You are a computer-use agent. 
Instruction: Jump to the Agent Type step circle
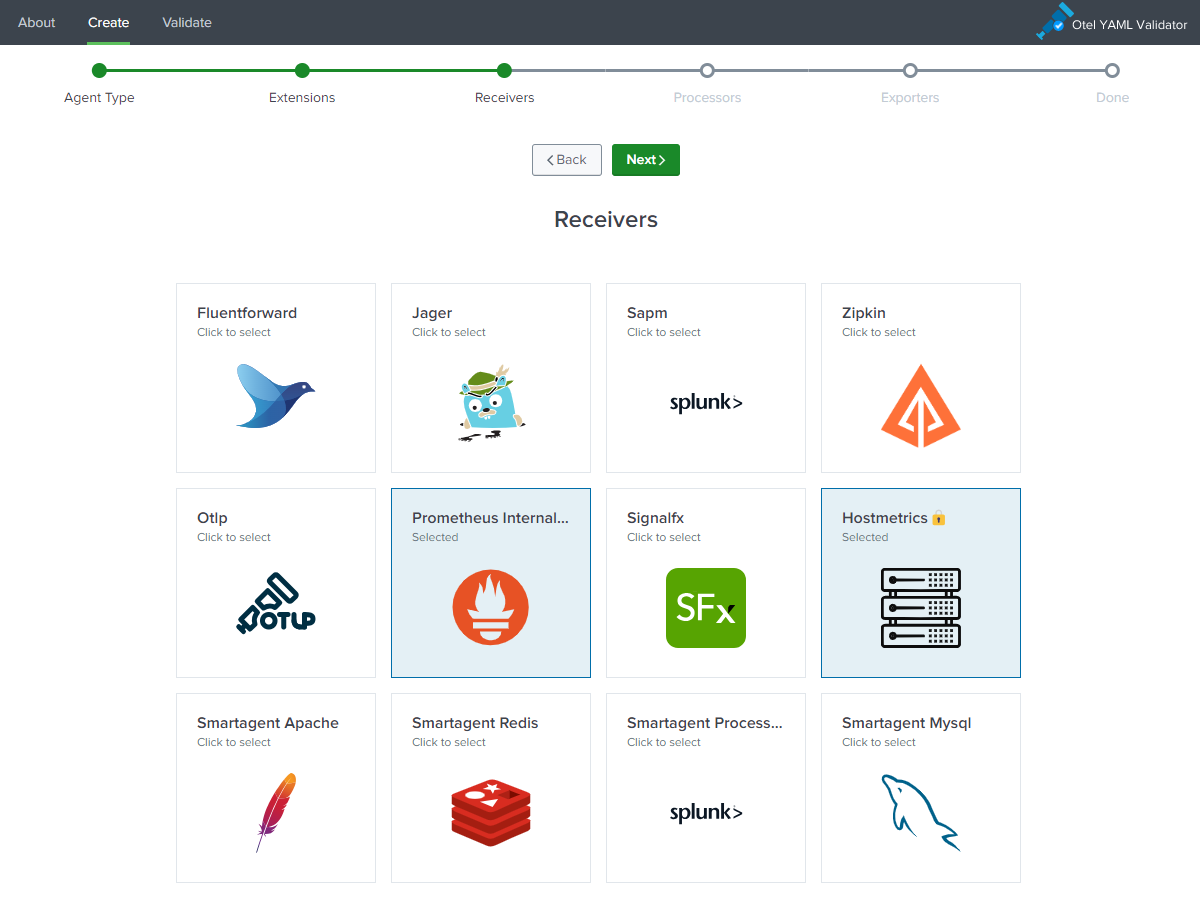pyautogui.click(x=99, y=70)
